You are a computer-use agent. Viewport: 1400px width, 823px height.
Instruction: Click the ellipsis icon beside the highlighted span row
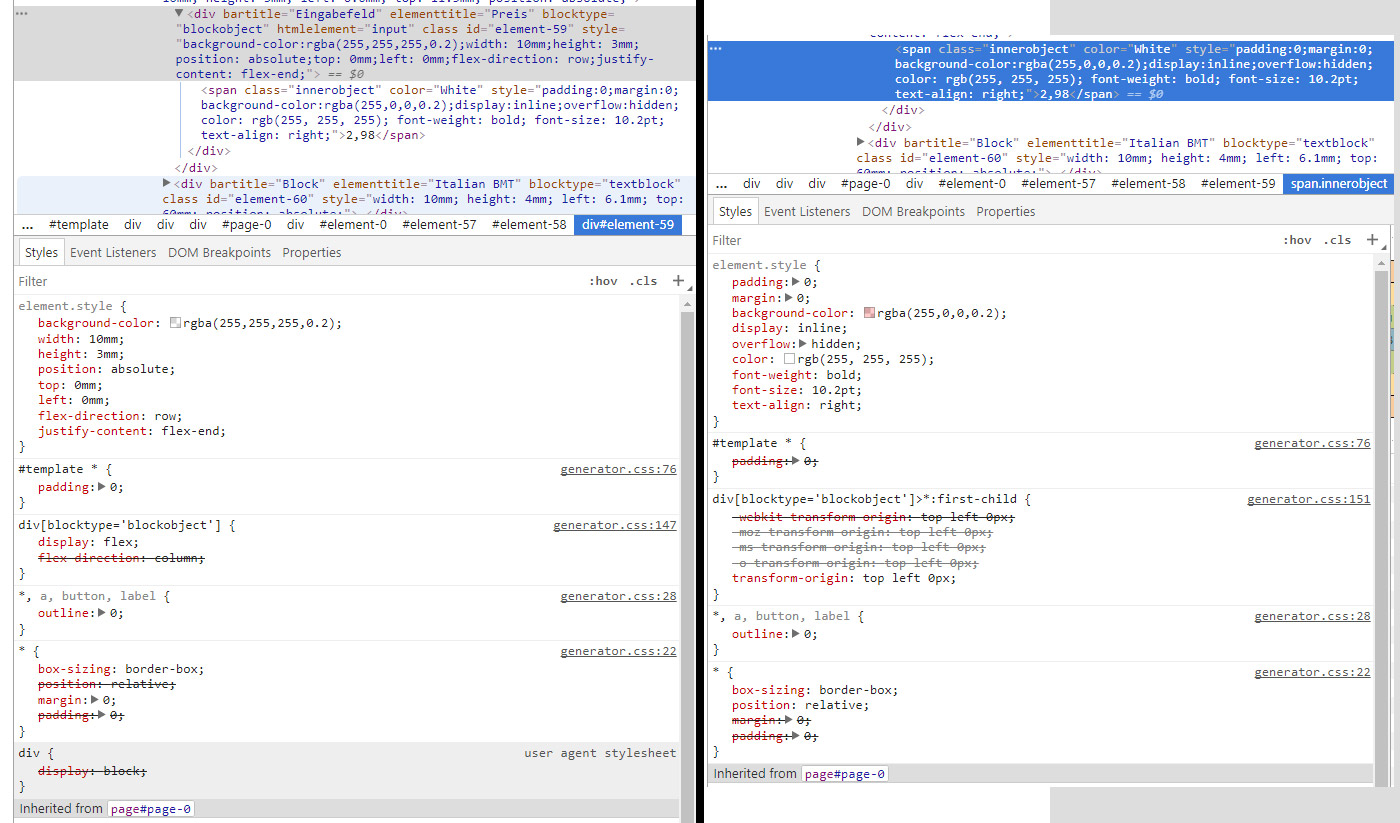click(x=715, y=48)
